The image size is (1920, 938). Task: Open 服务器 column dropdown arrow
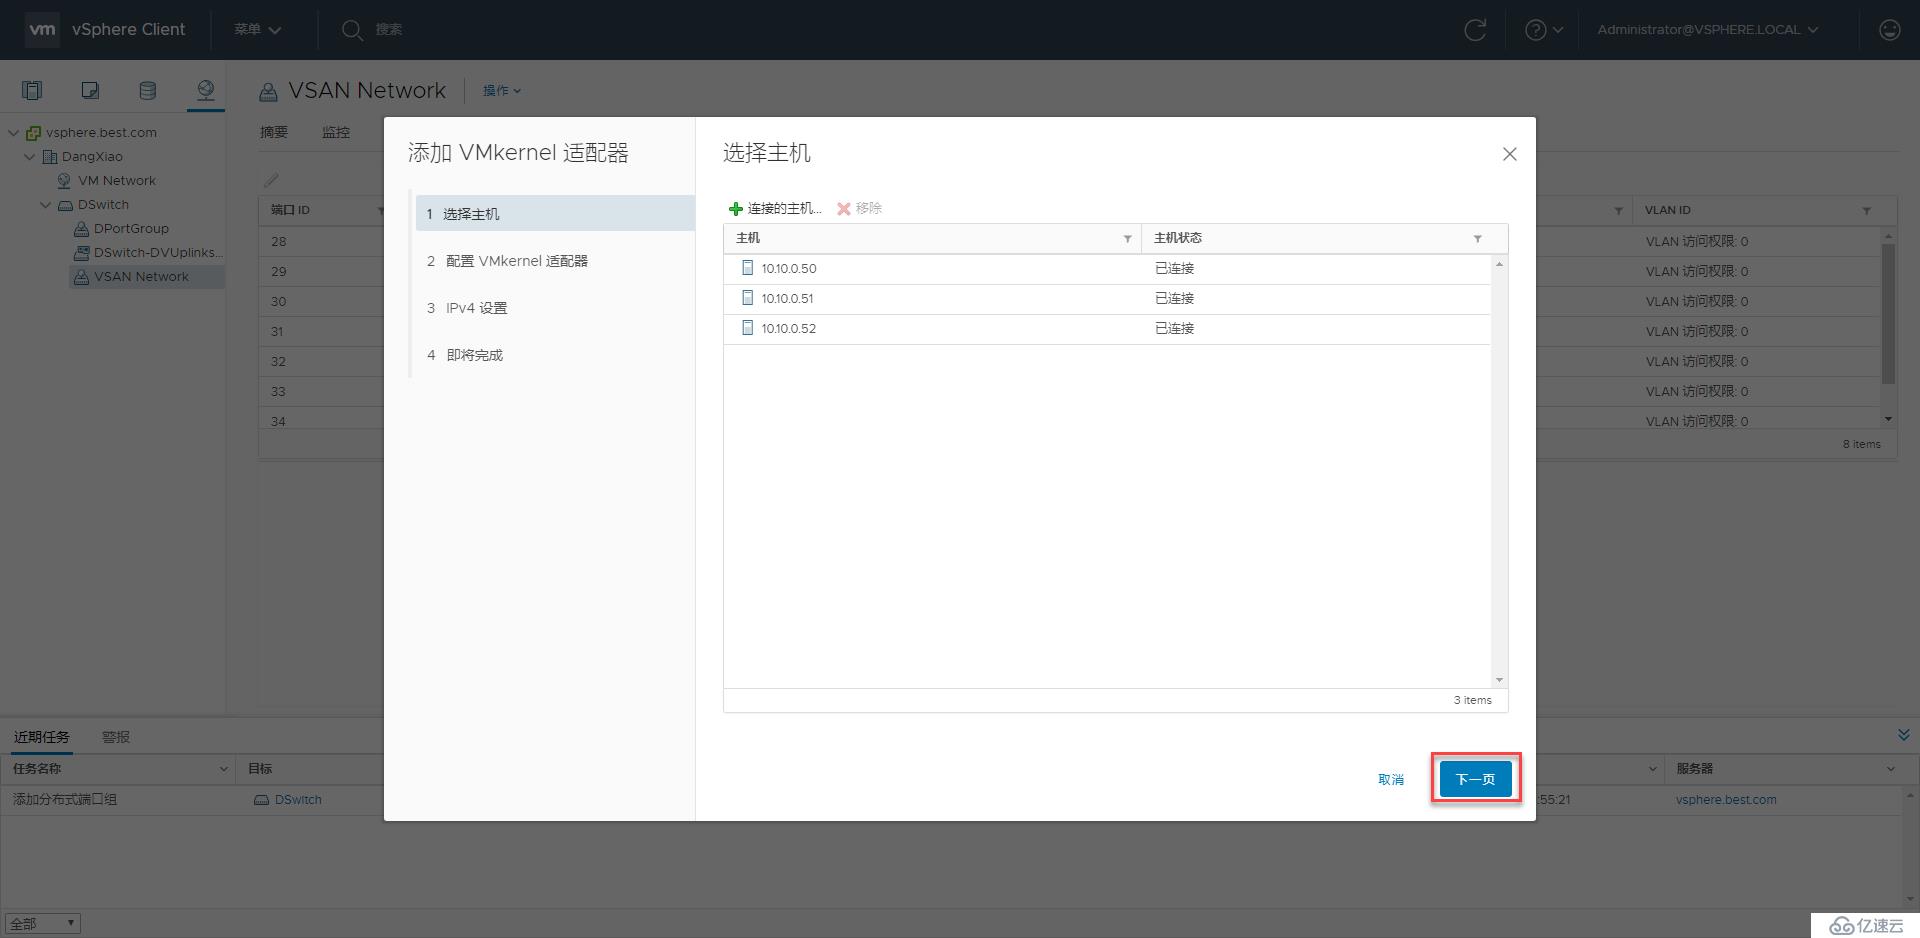click(x=1890, y=769)
